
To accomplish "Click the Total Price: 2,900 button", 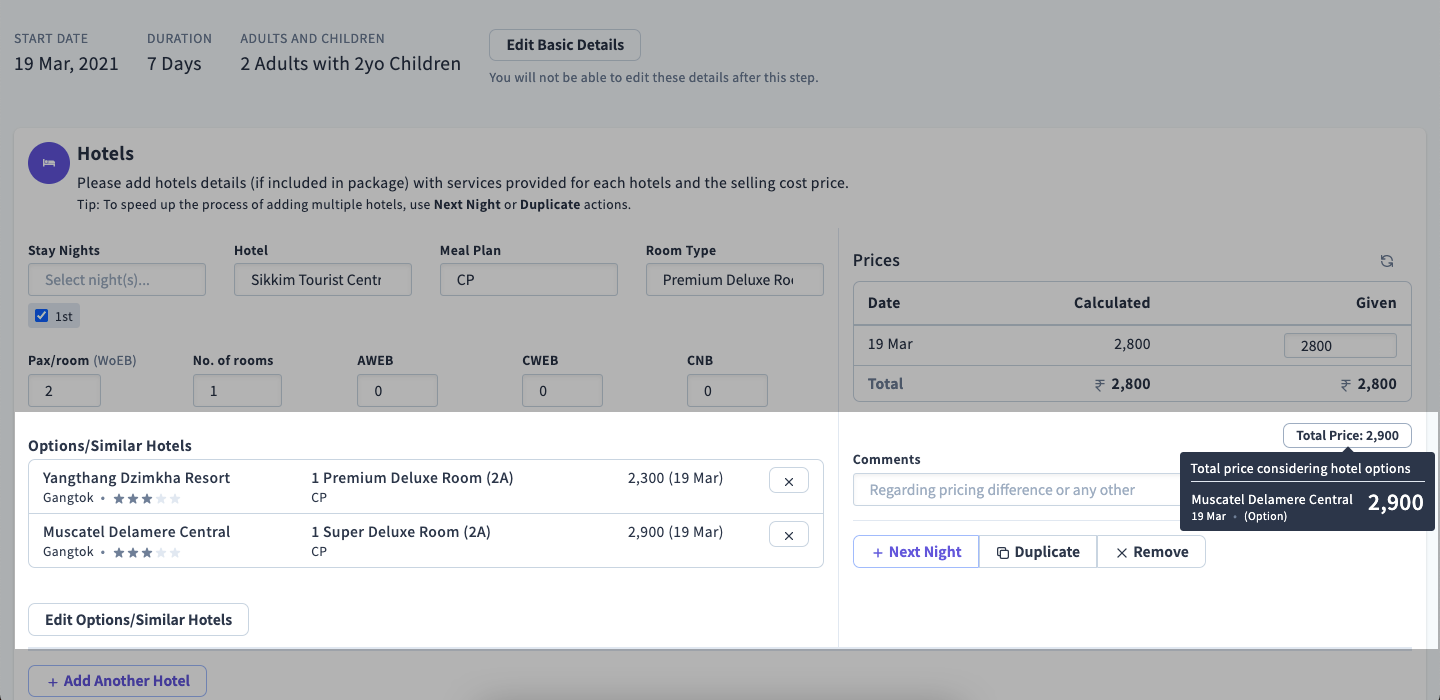I will click(x=1347, y=435).
